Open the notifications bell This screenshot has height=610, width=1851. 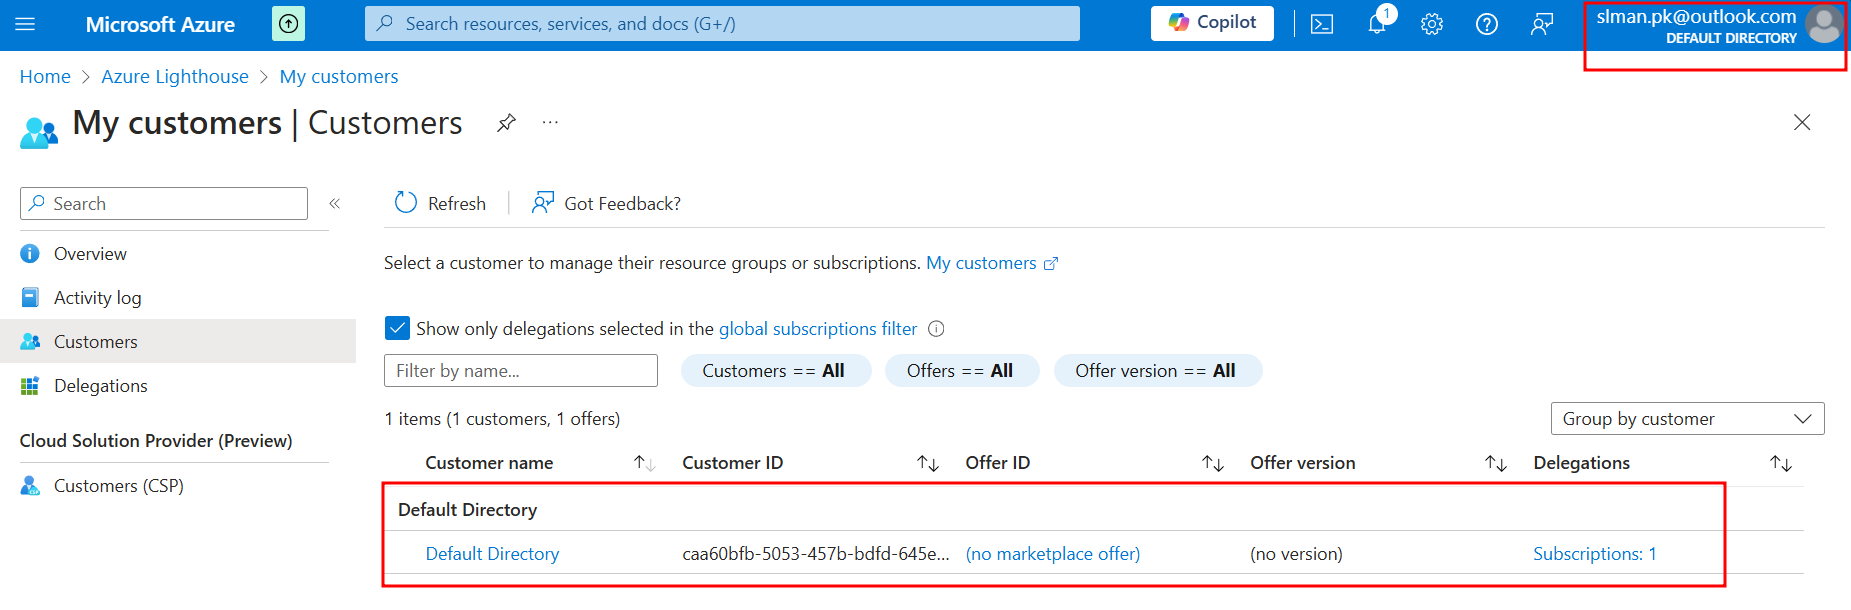(x=1377, y=24)
